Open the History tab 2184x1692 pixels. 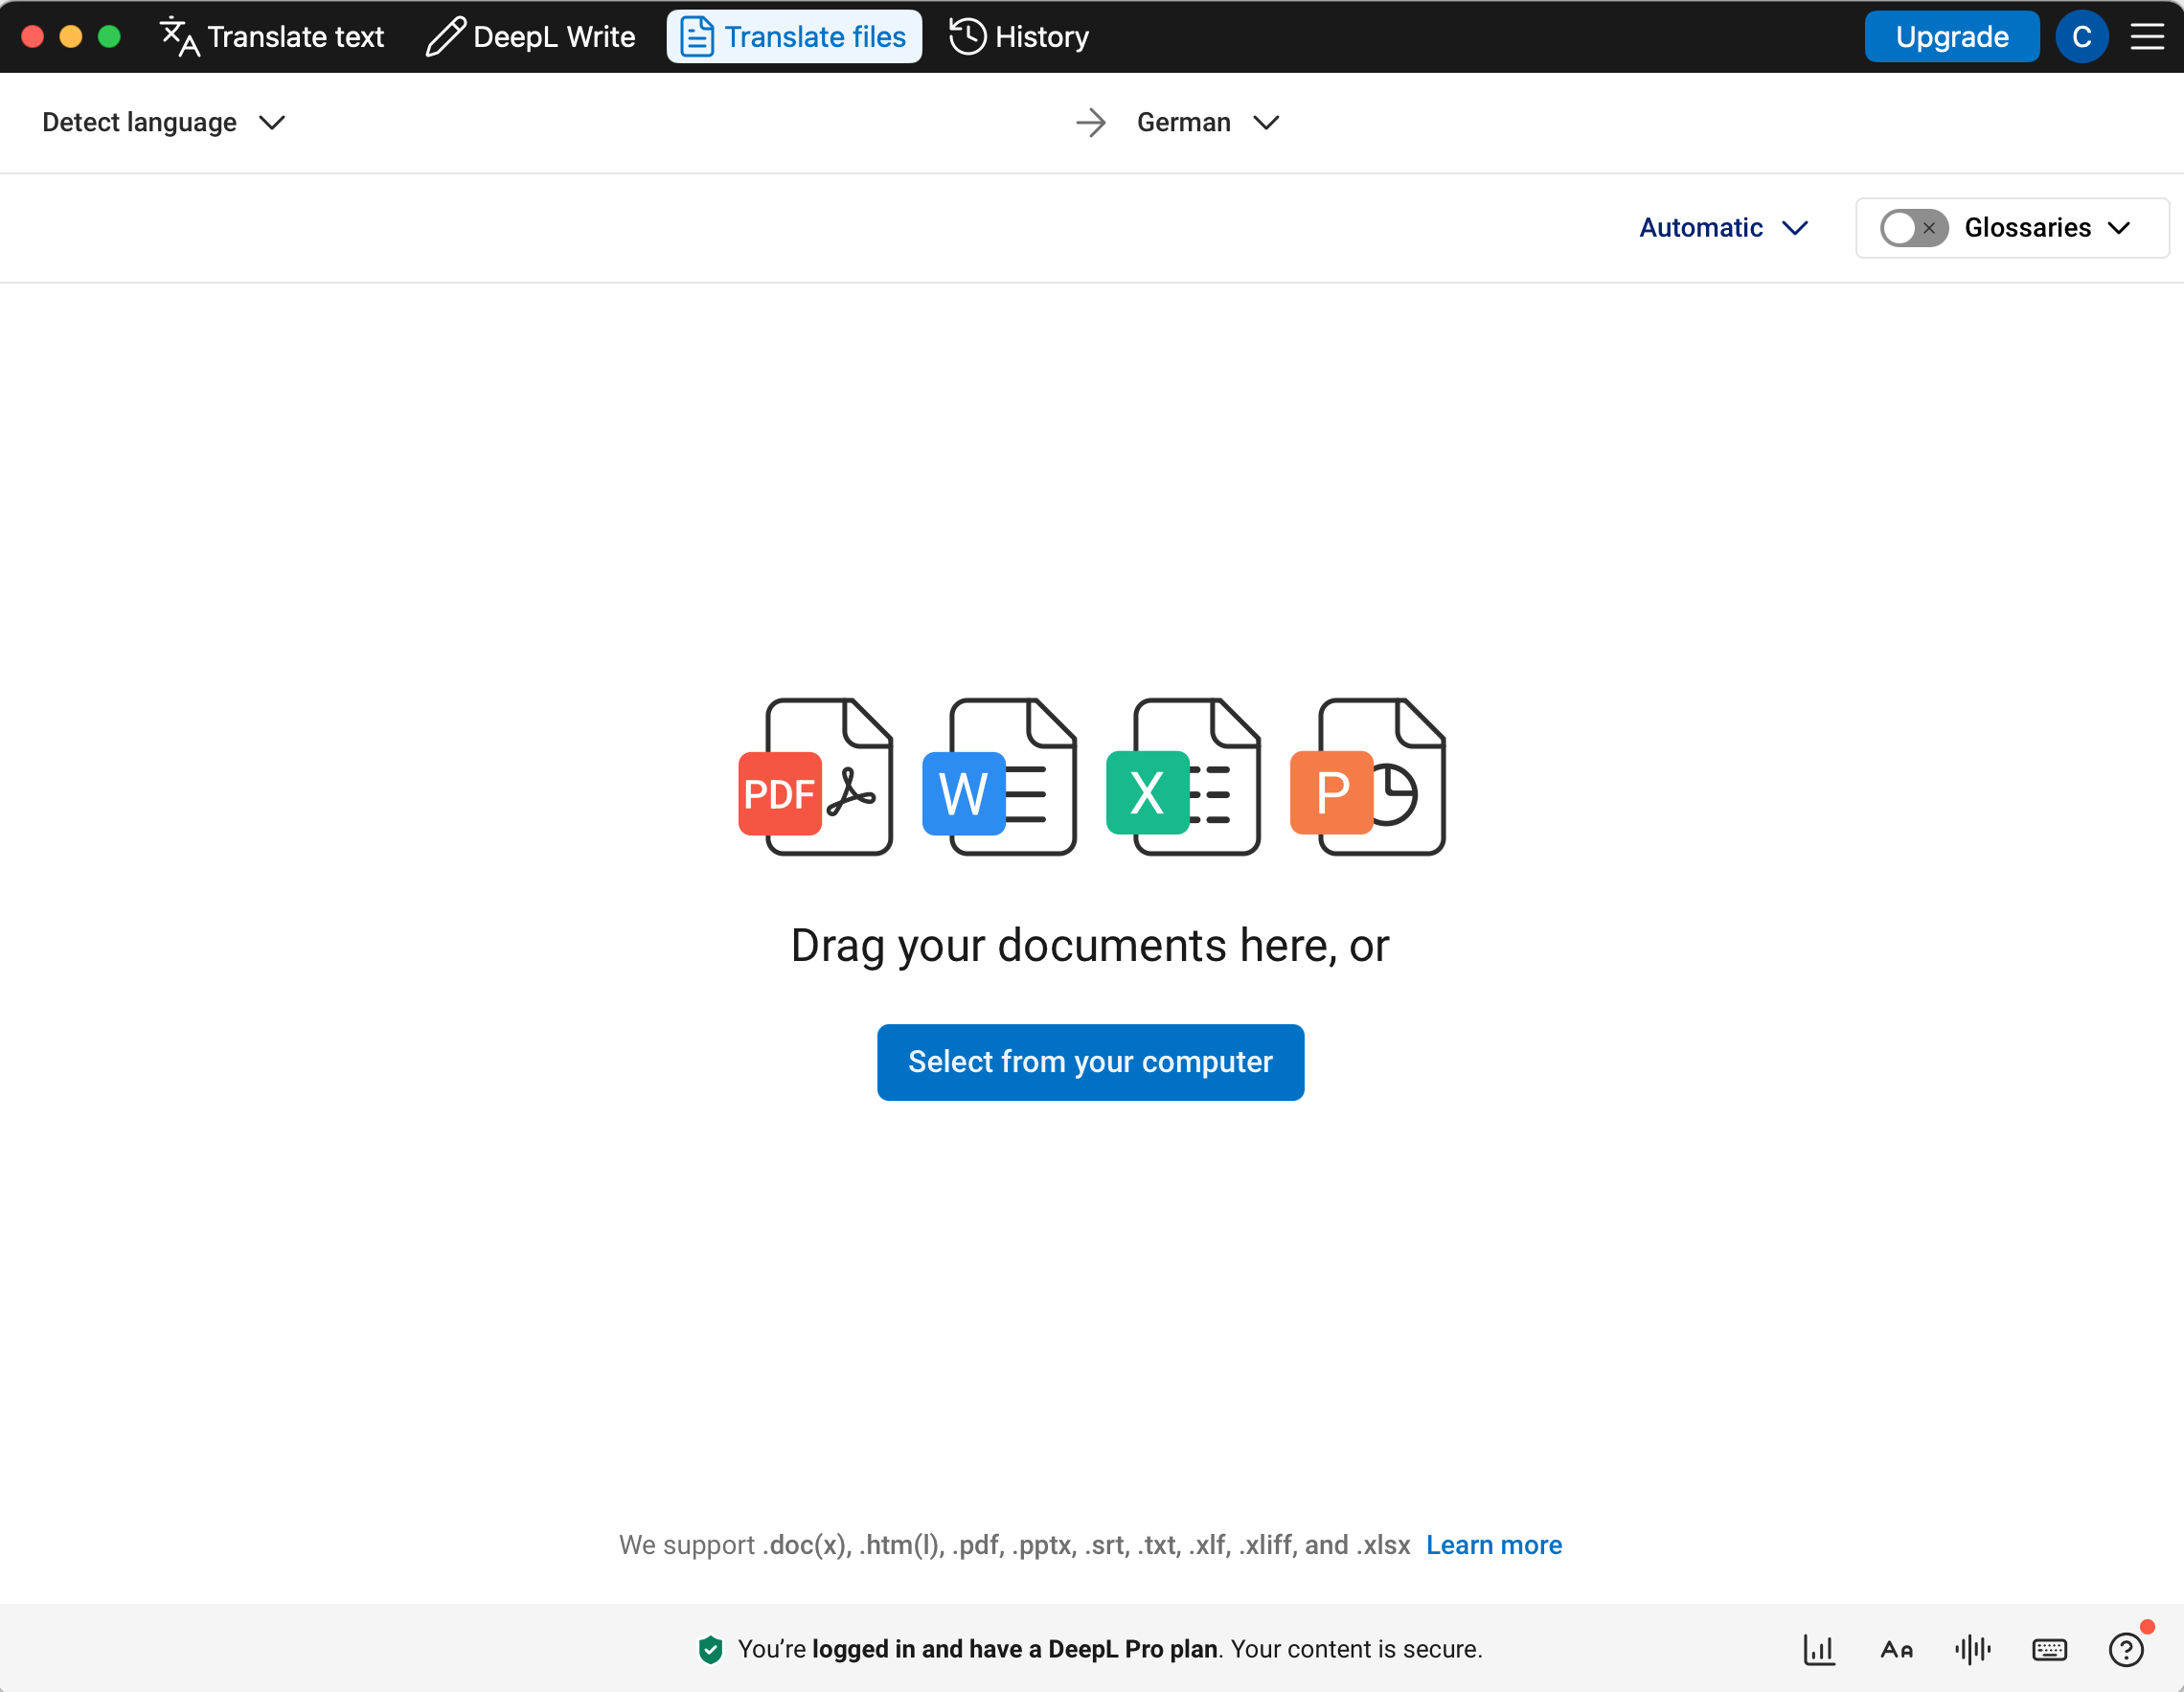(x=1019, y=37)
